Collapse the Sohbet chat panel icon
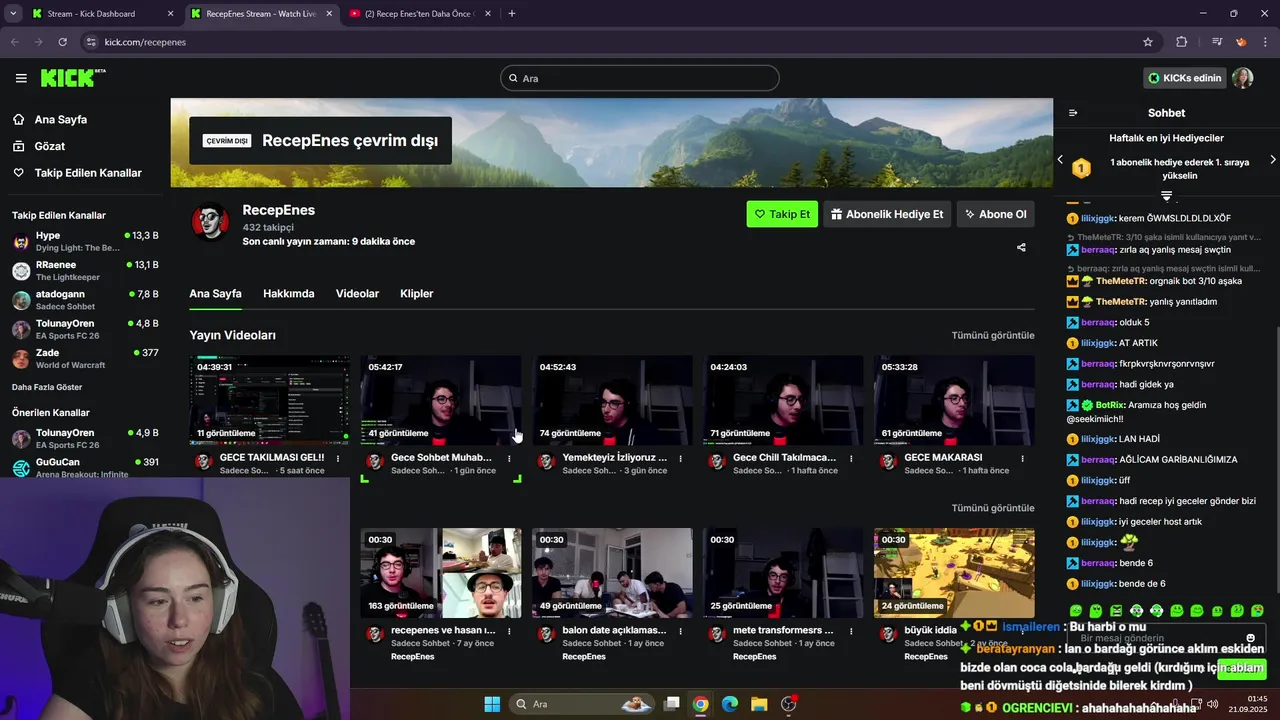This screenshot has height=720, width=1280. (x=1073, y=113)
